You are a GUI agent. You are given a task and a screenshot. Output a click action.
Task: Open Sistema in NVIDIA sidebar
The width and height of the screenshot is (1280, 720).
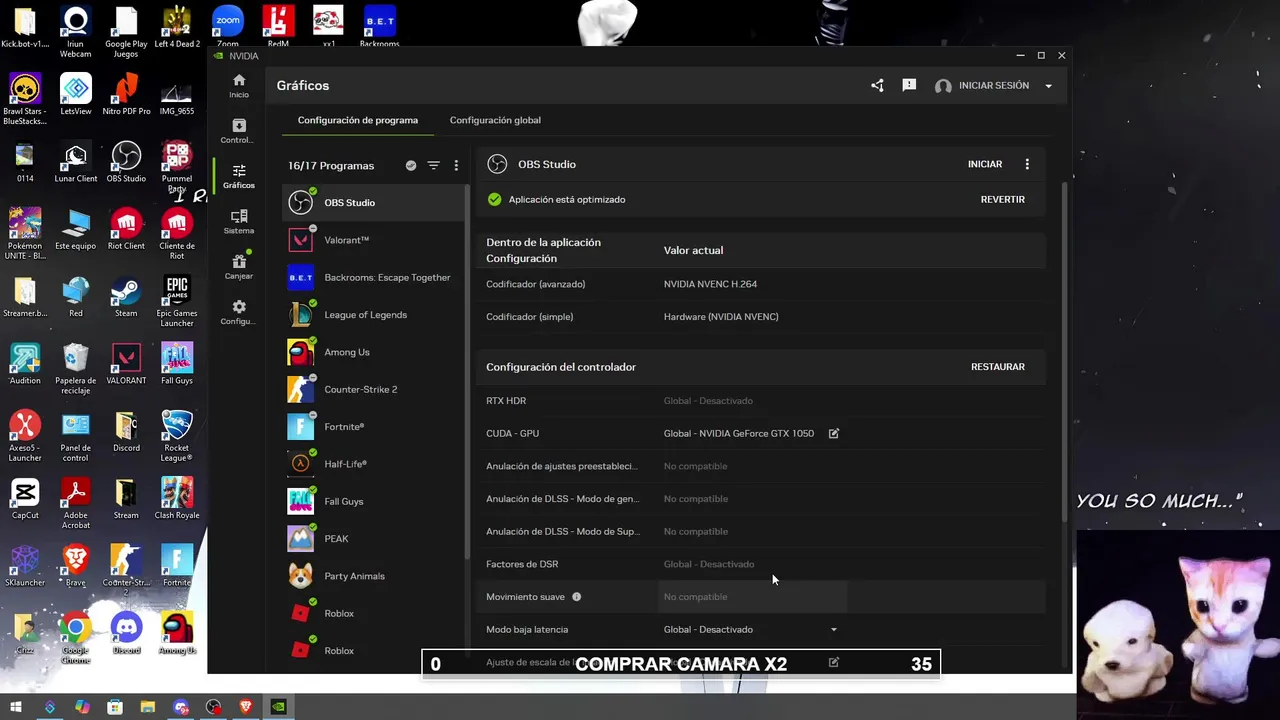pos(238,222)
